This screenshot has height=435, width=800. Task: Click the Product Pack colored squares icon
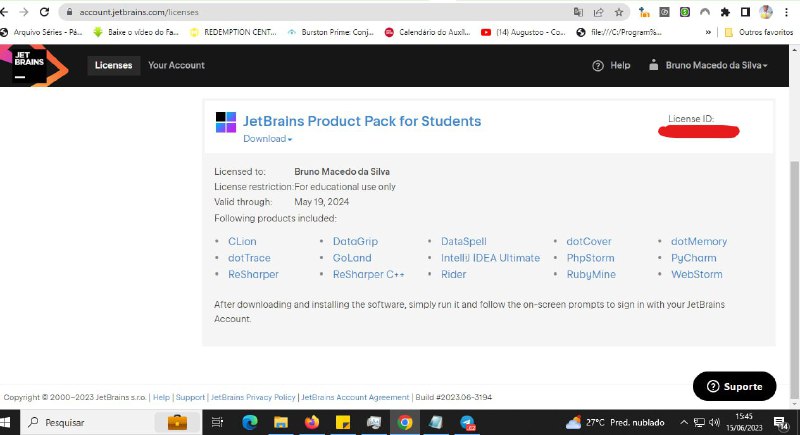coord(226,122)
